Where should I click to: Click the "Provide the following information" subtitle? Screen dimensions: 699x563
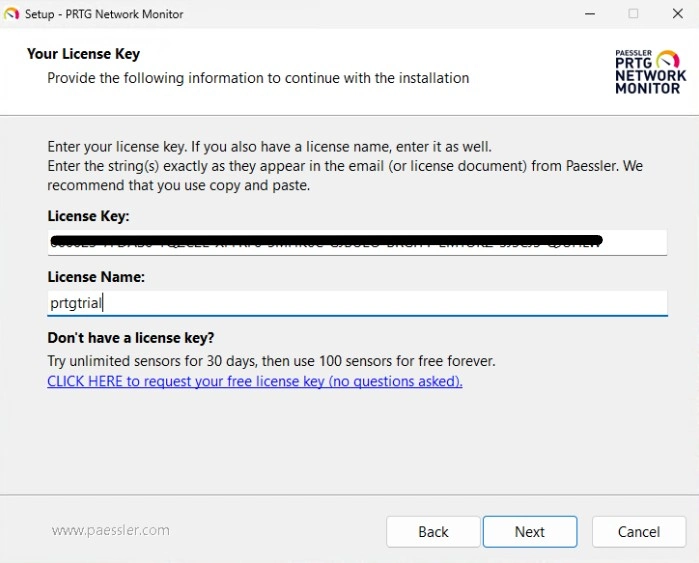(258, 78)
